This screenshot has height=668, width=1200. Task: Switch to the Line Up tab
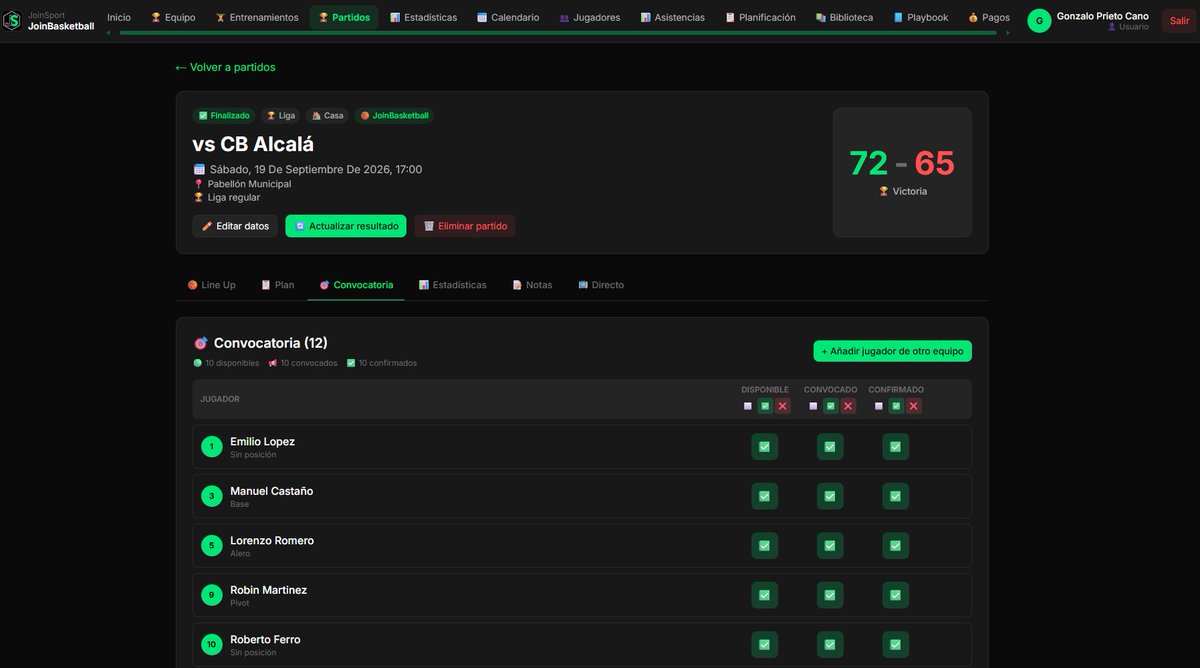pos(211,285)
